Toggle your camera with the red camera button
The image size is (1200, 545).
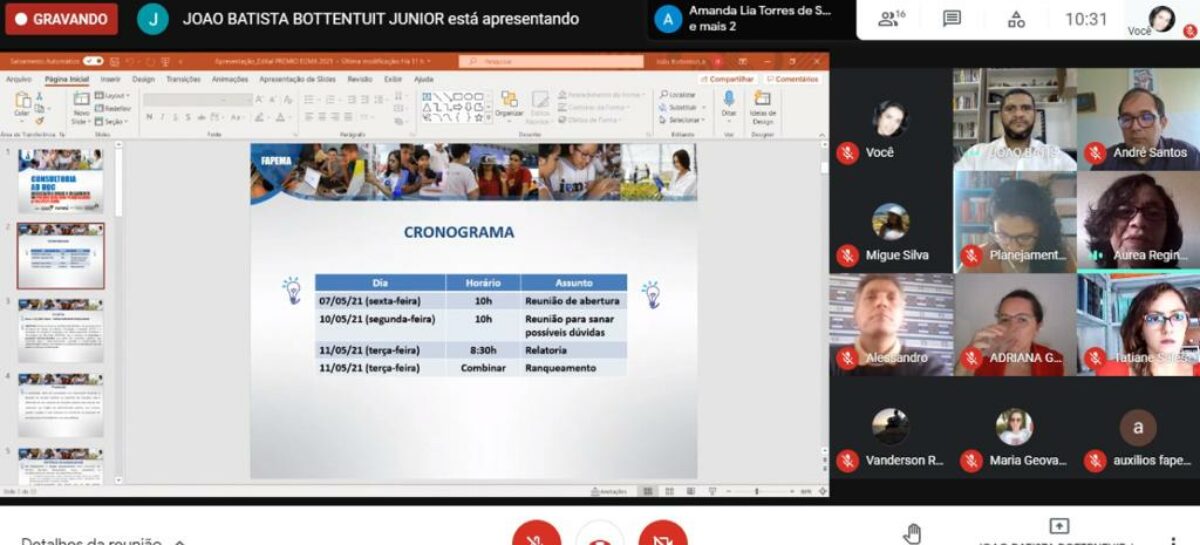click(x=663, y=536)
